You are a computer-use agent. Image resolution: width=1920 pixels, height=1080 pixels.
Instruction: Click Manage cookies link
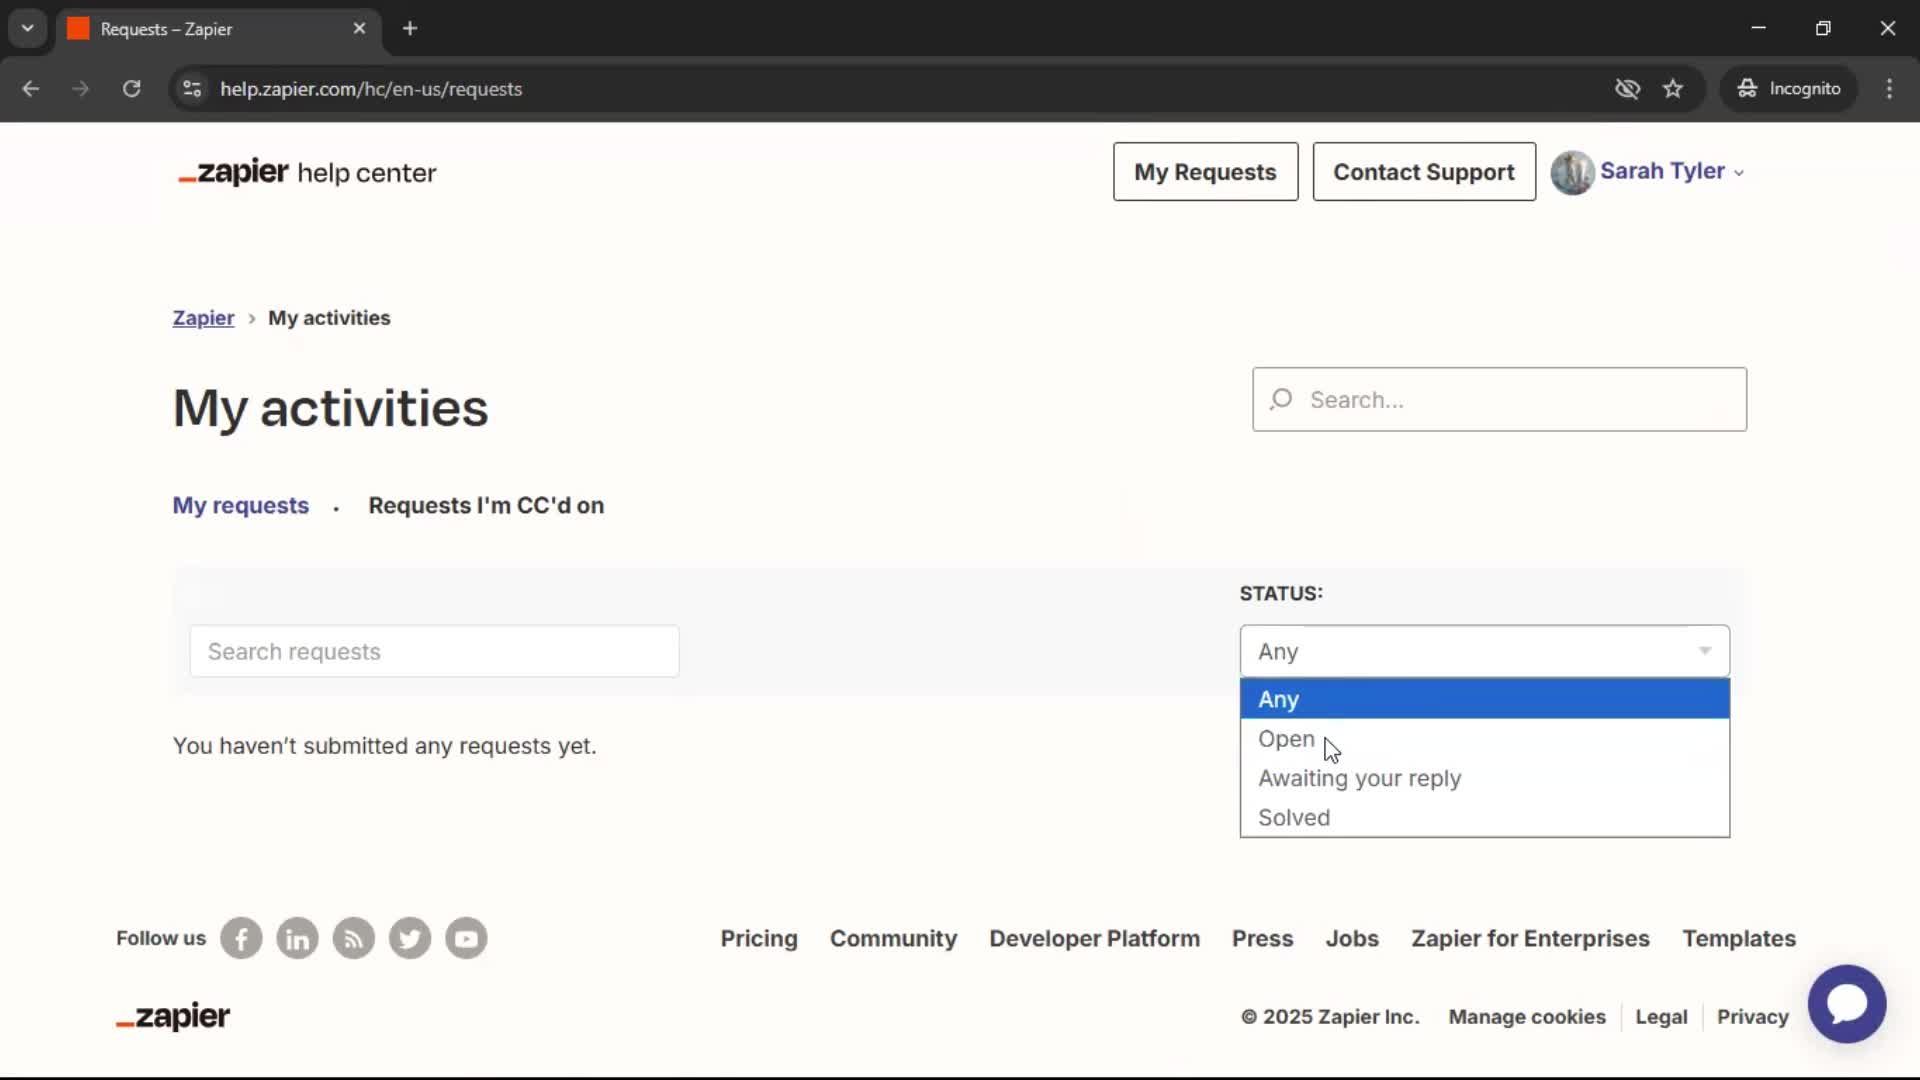[x=1527, y=1016]
